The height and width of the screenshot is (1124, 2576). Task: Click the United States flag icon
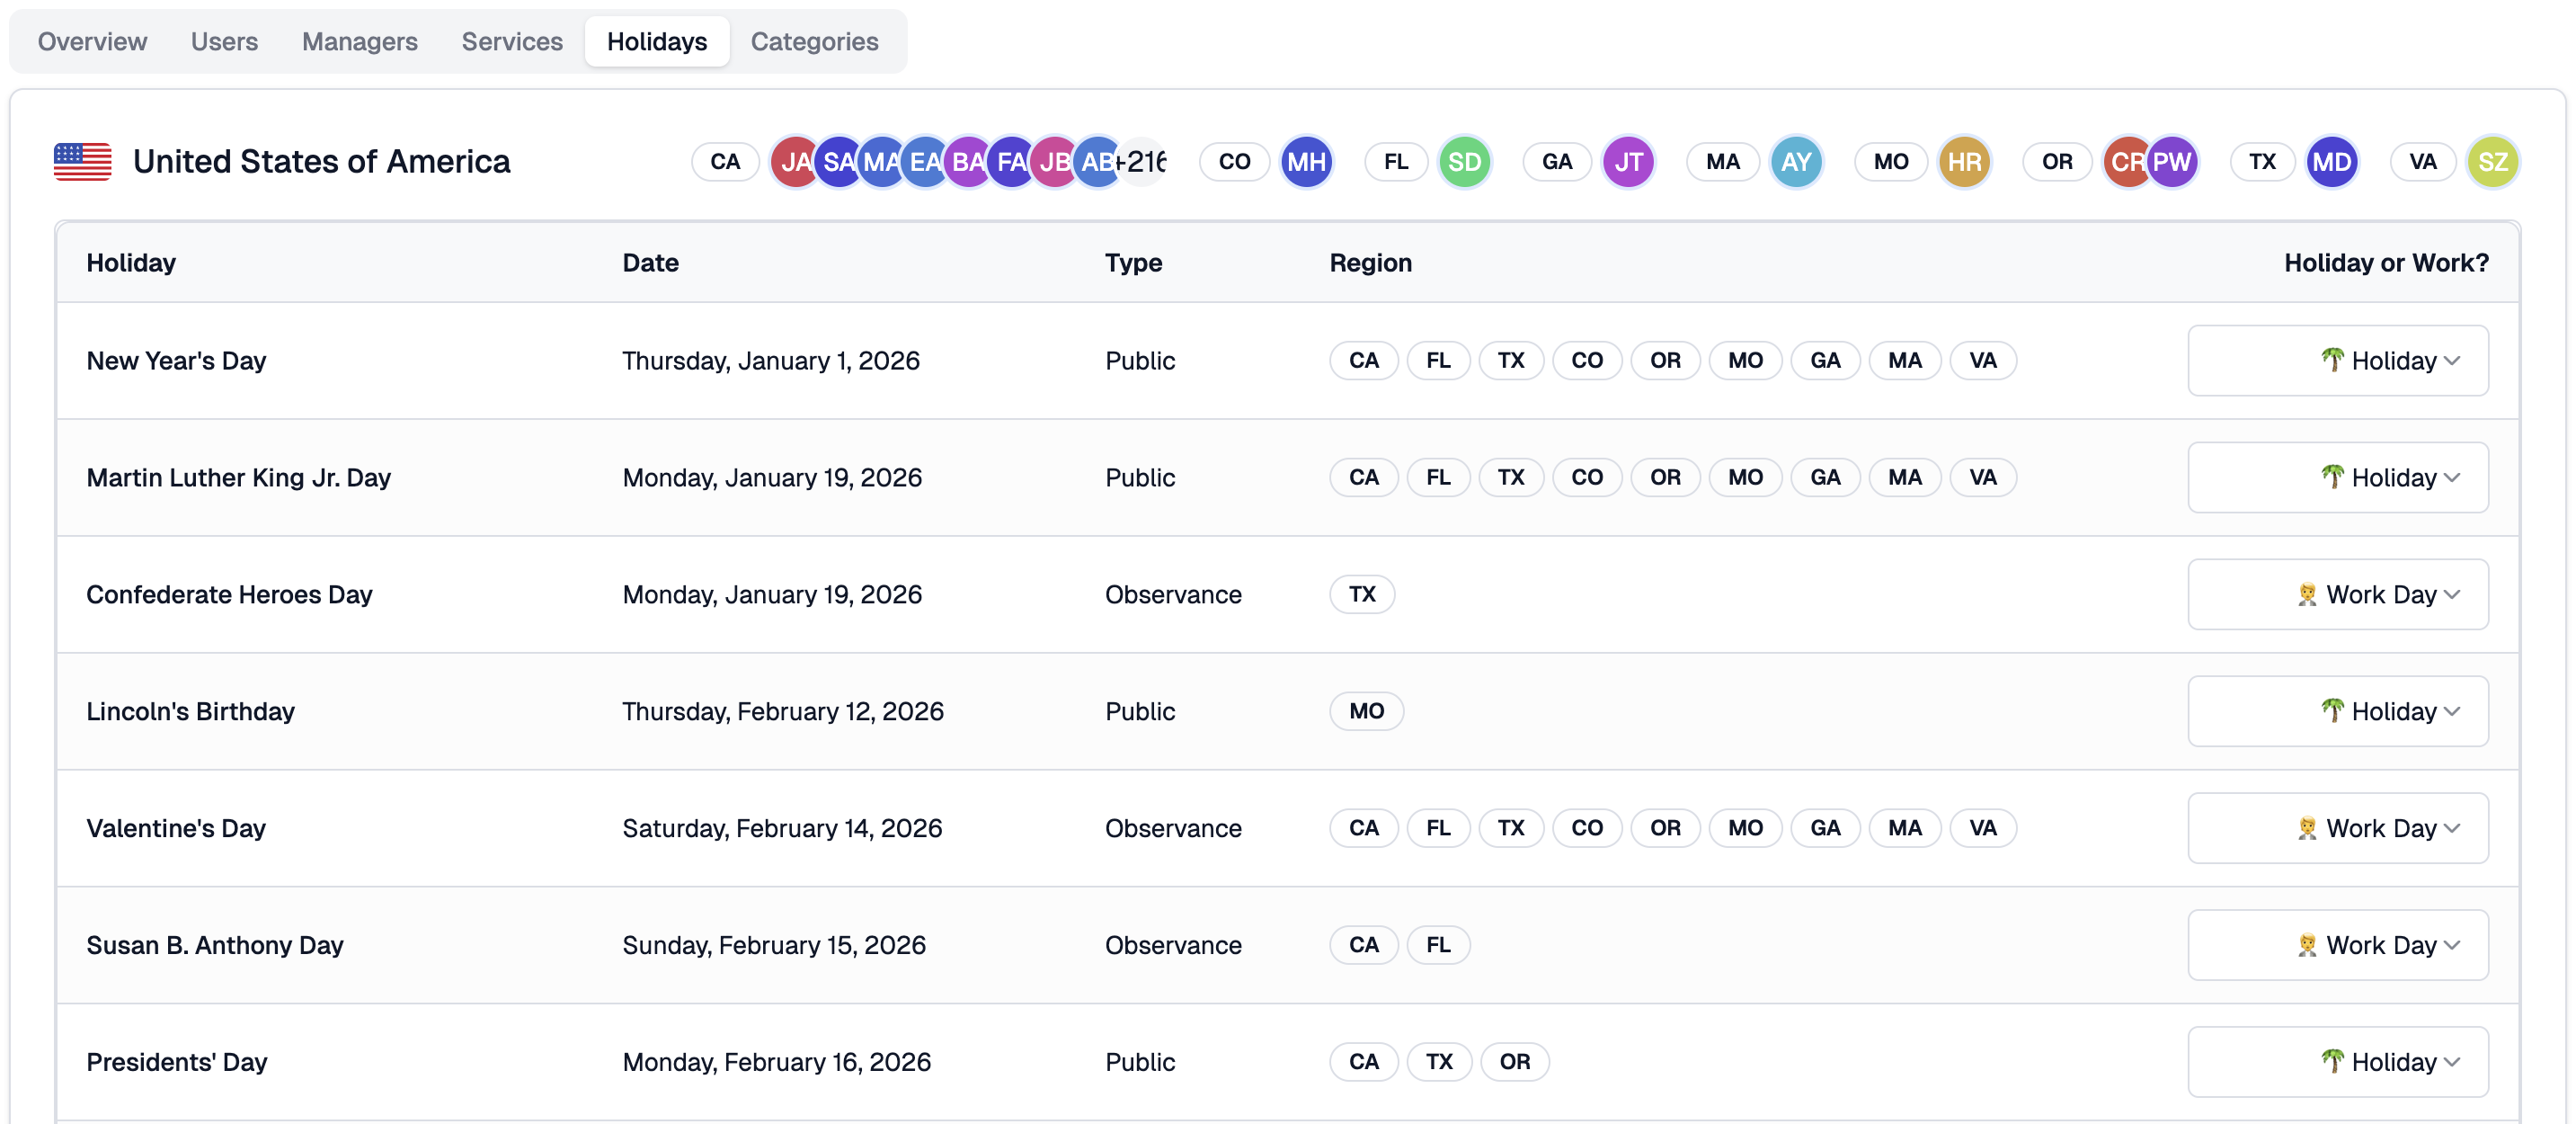(x=82, y=162)
